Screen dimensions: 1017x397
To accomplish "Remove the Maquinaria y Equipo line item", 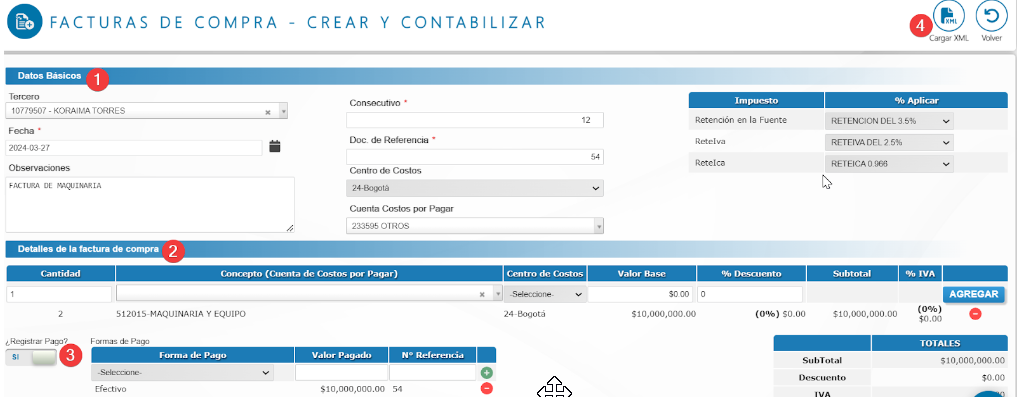I will pos(975,314).
